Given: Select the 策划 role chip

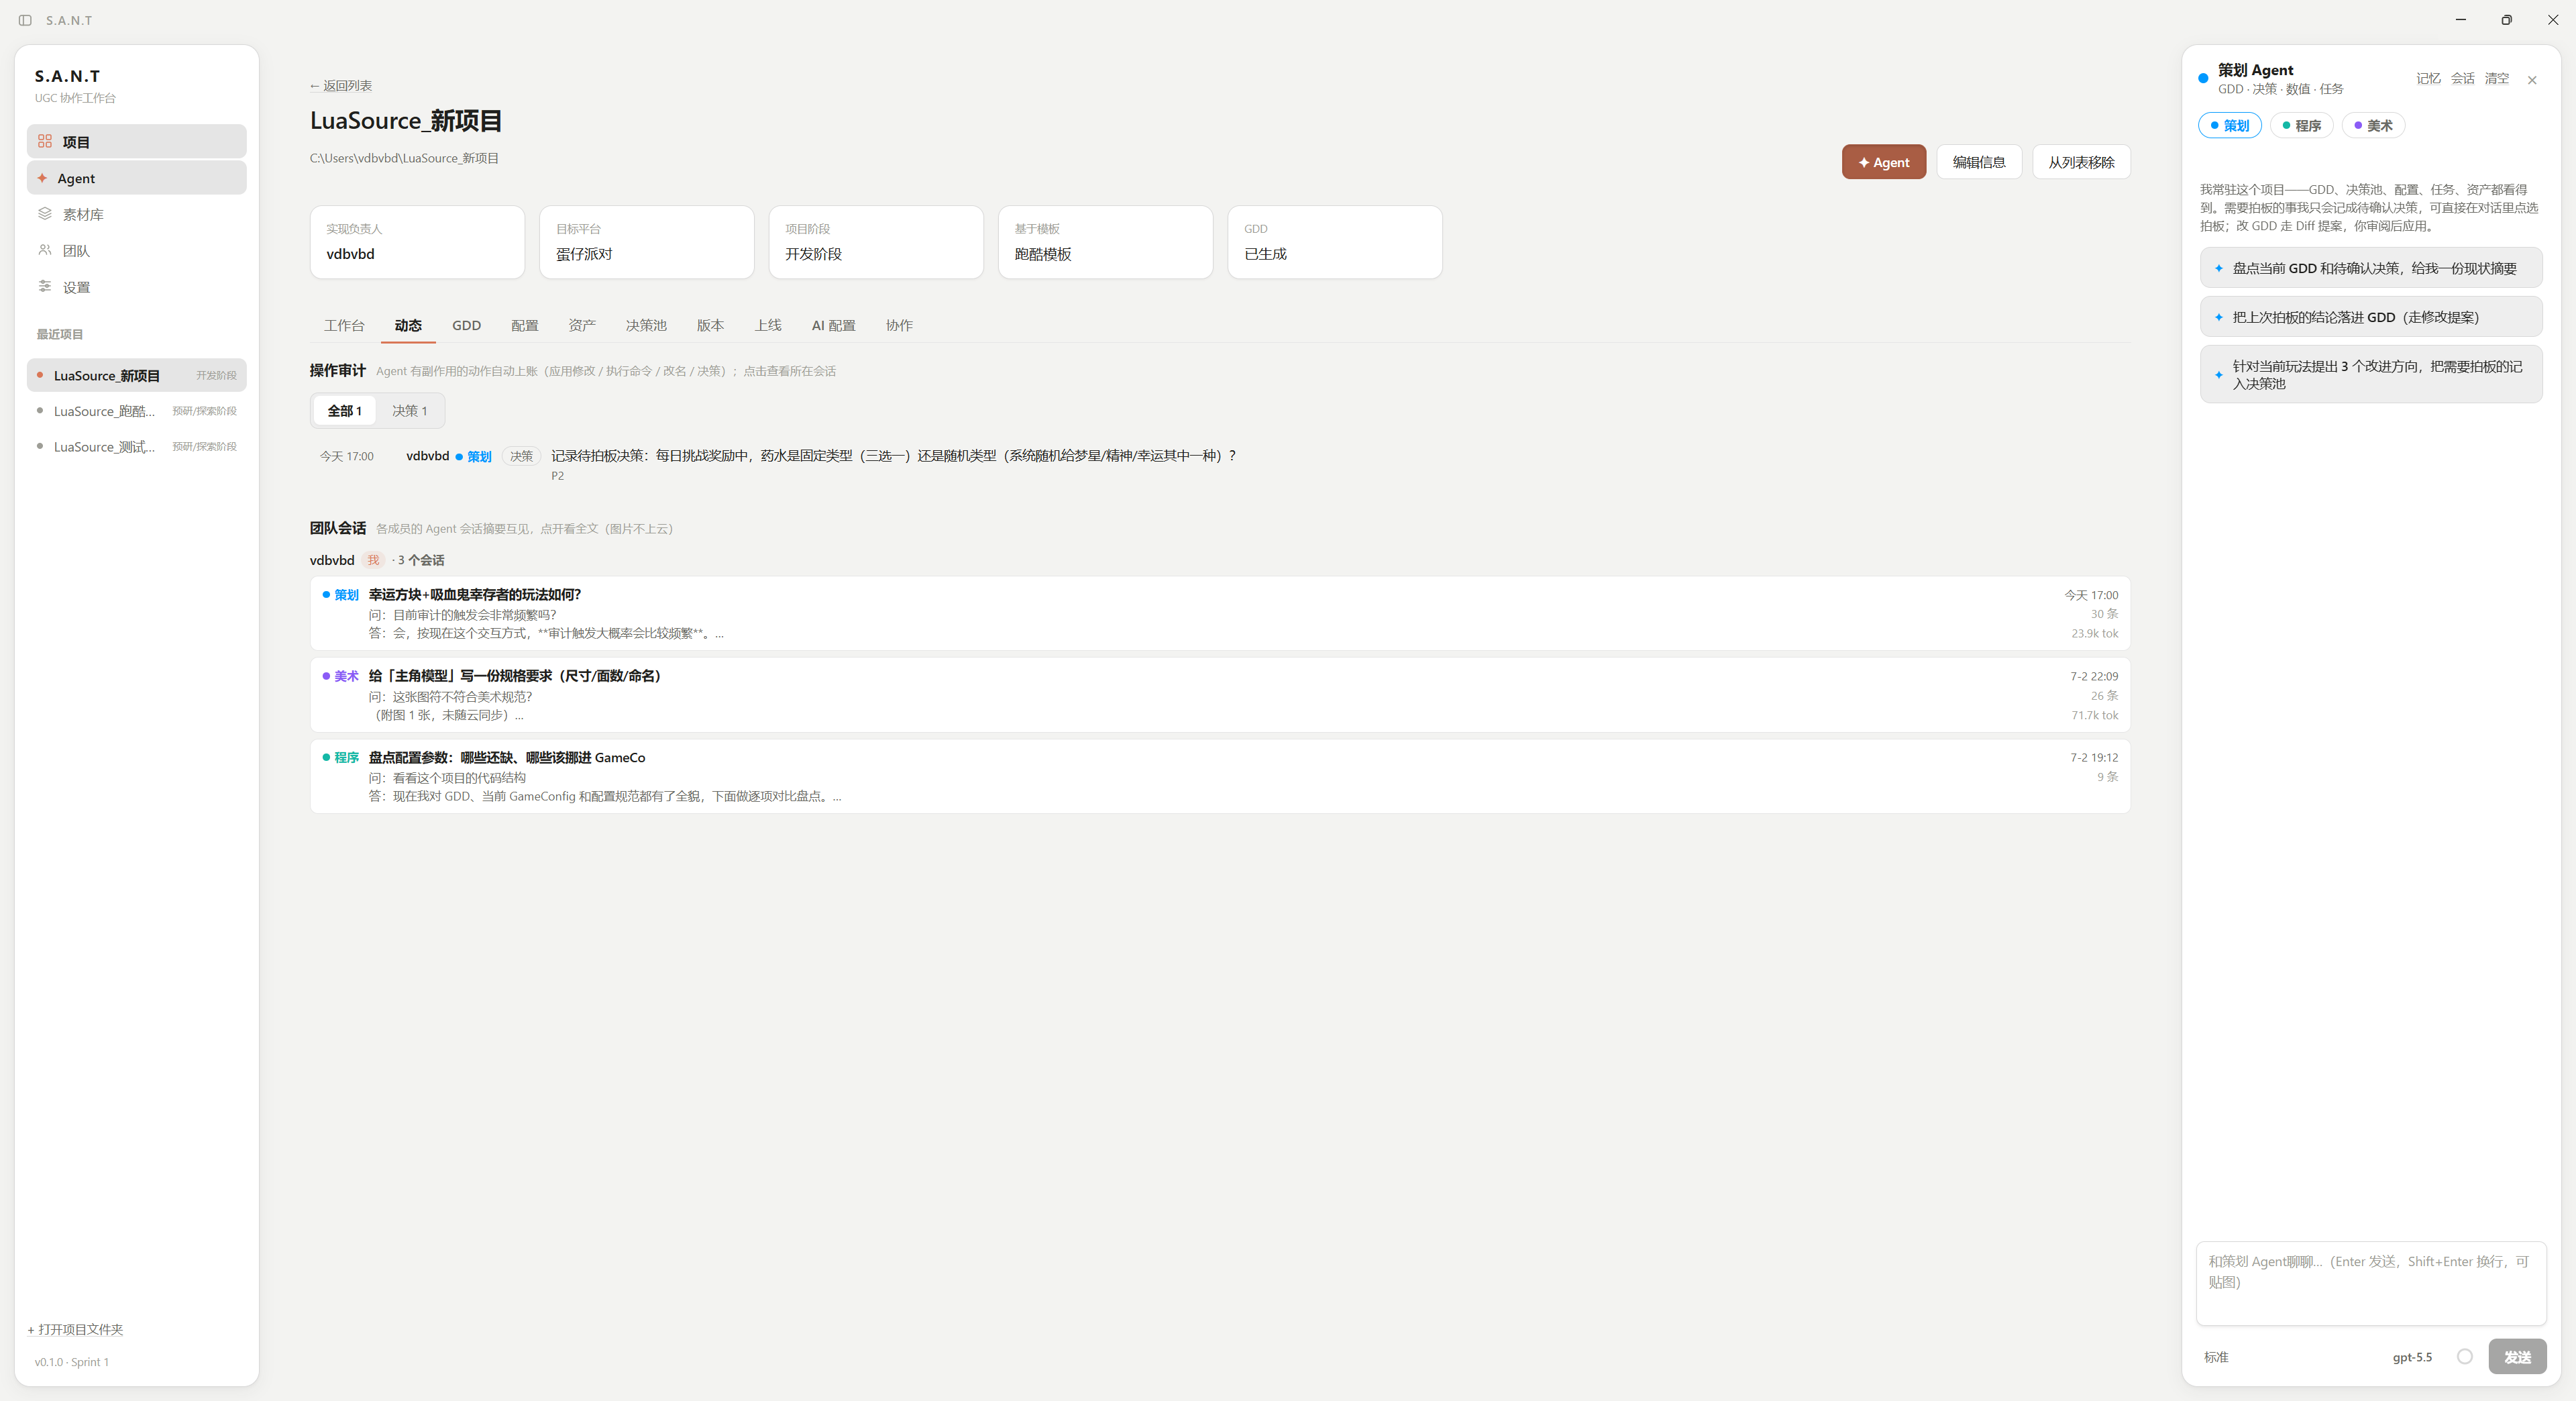Looking at the screenshot, I should click(2229, 125).
